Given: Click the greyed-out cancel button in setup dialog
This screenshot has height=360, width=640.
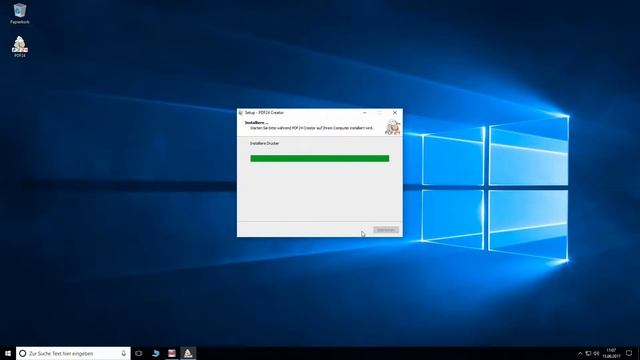Looking at the screenshot, I should (386, 230).
